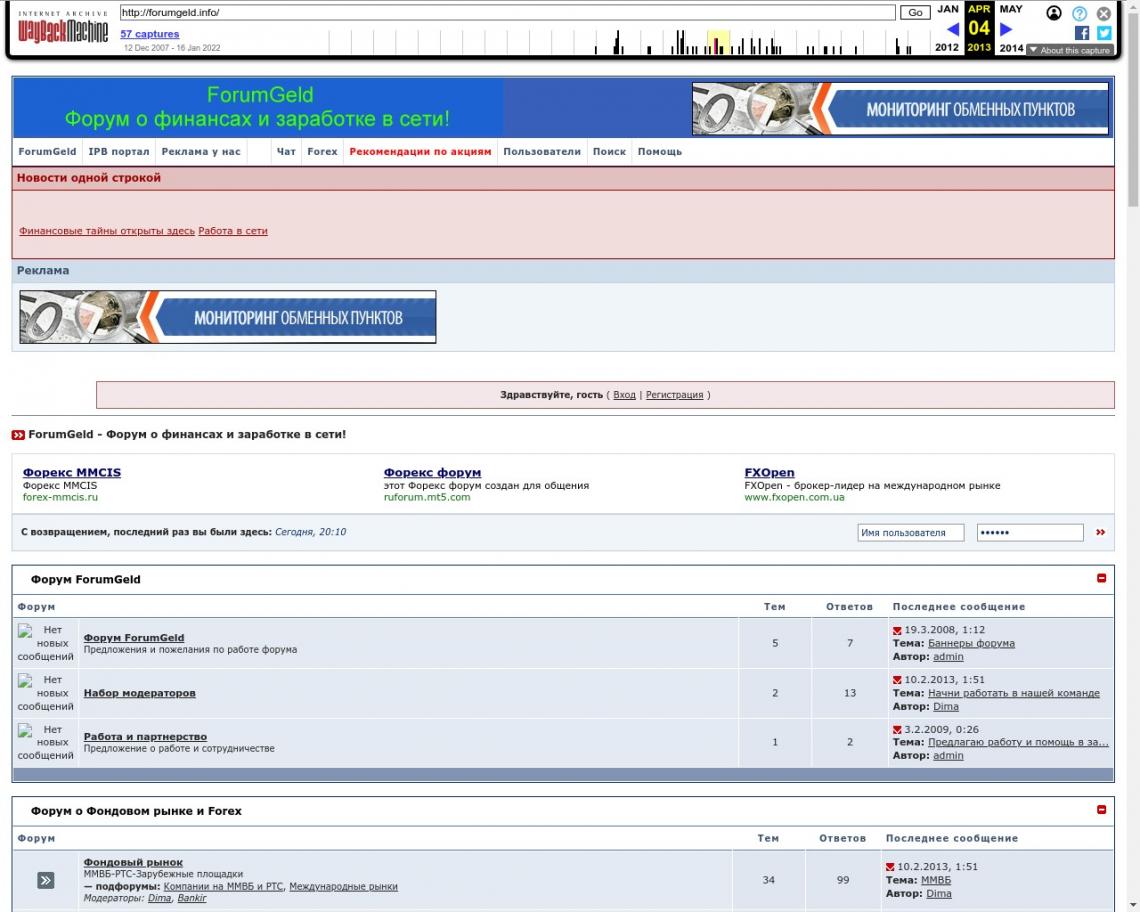Open the Пользователи menu item
Image resolution: width=1140 pixels, height=912 pixels.
click(x=541, y=152)
